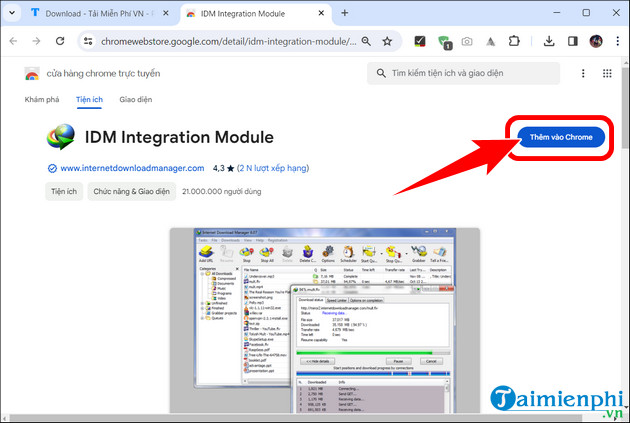Open the profile avatar menu
Viewport: 630px width, 423px height.
[x=596, y=41]
